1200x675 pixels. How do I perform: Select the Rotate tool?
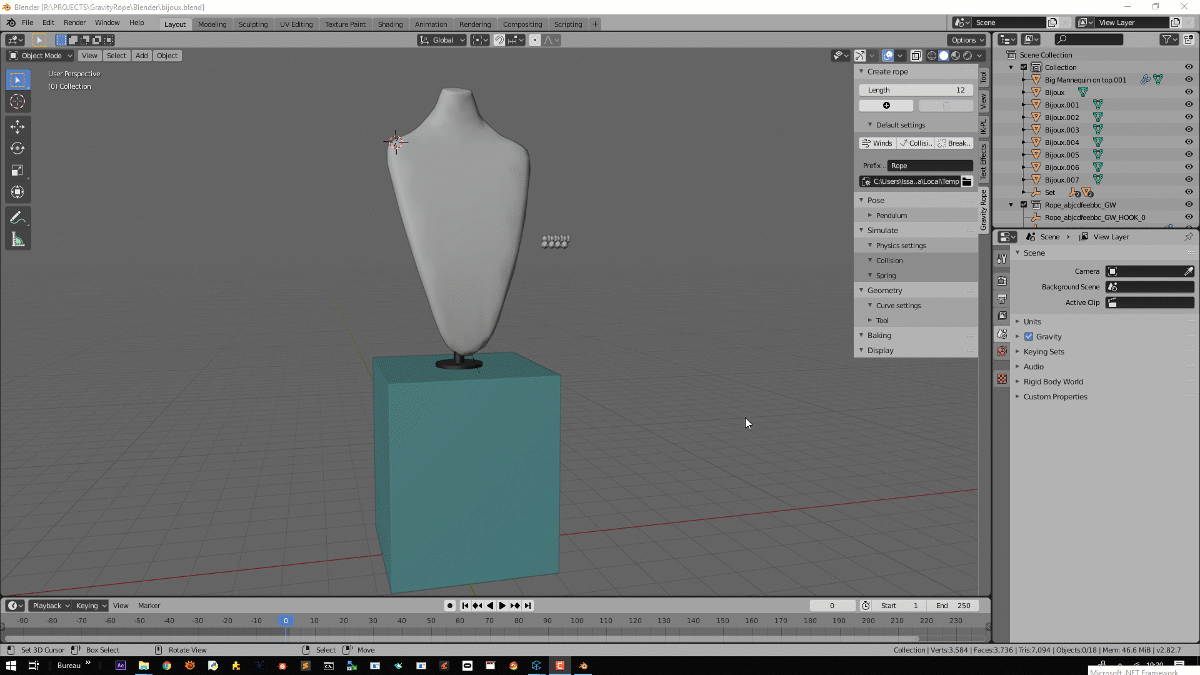coord(17,148)
